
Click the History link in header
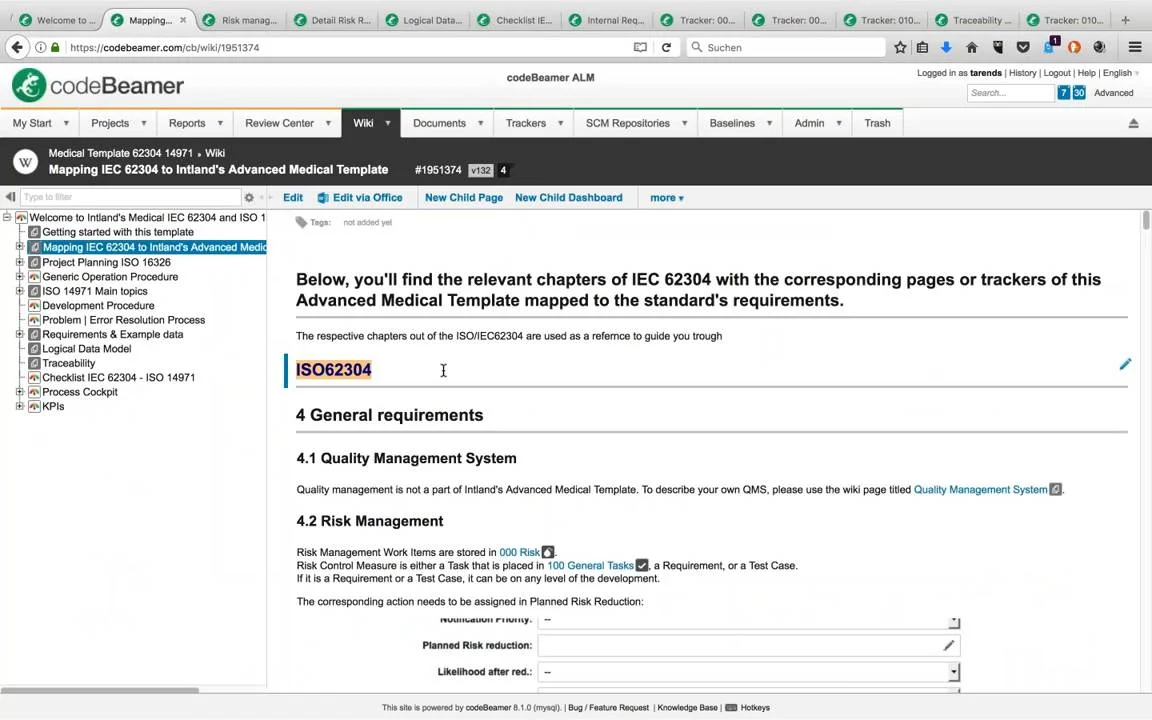point(1022,73)
